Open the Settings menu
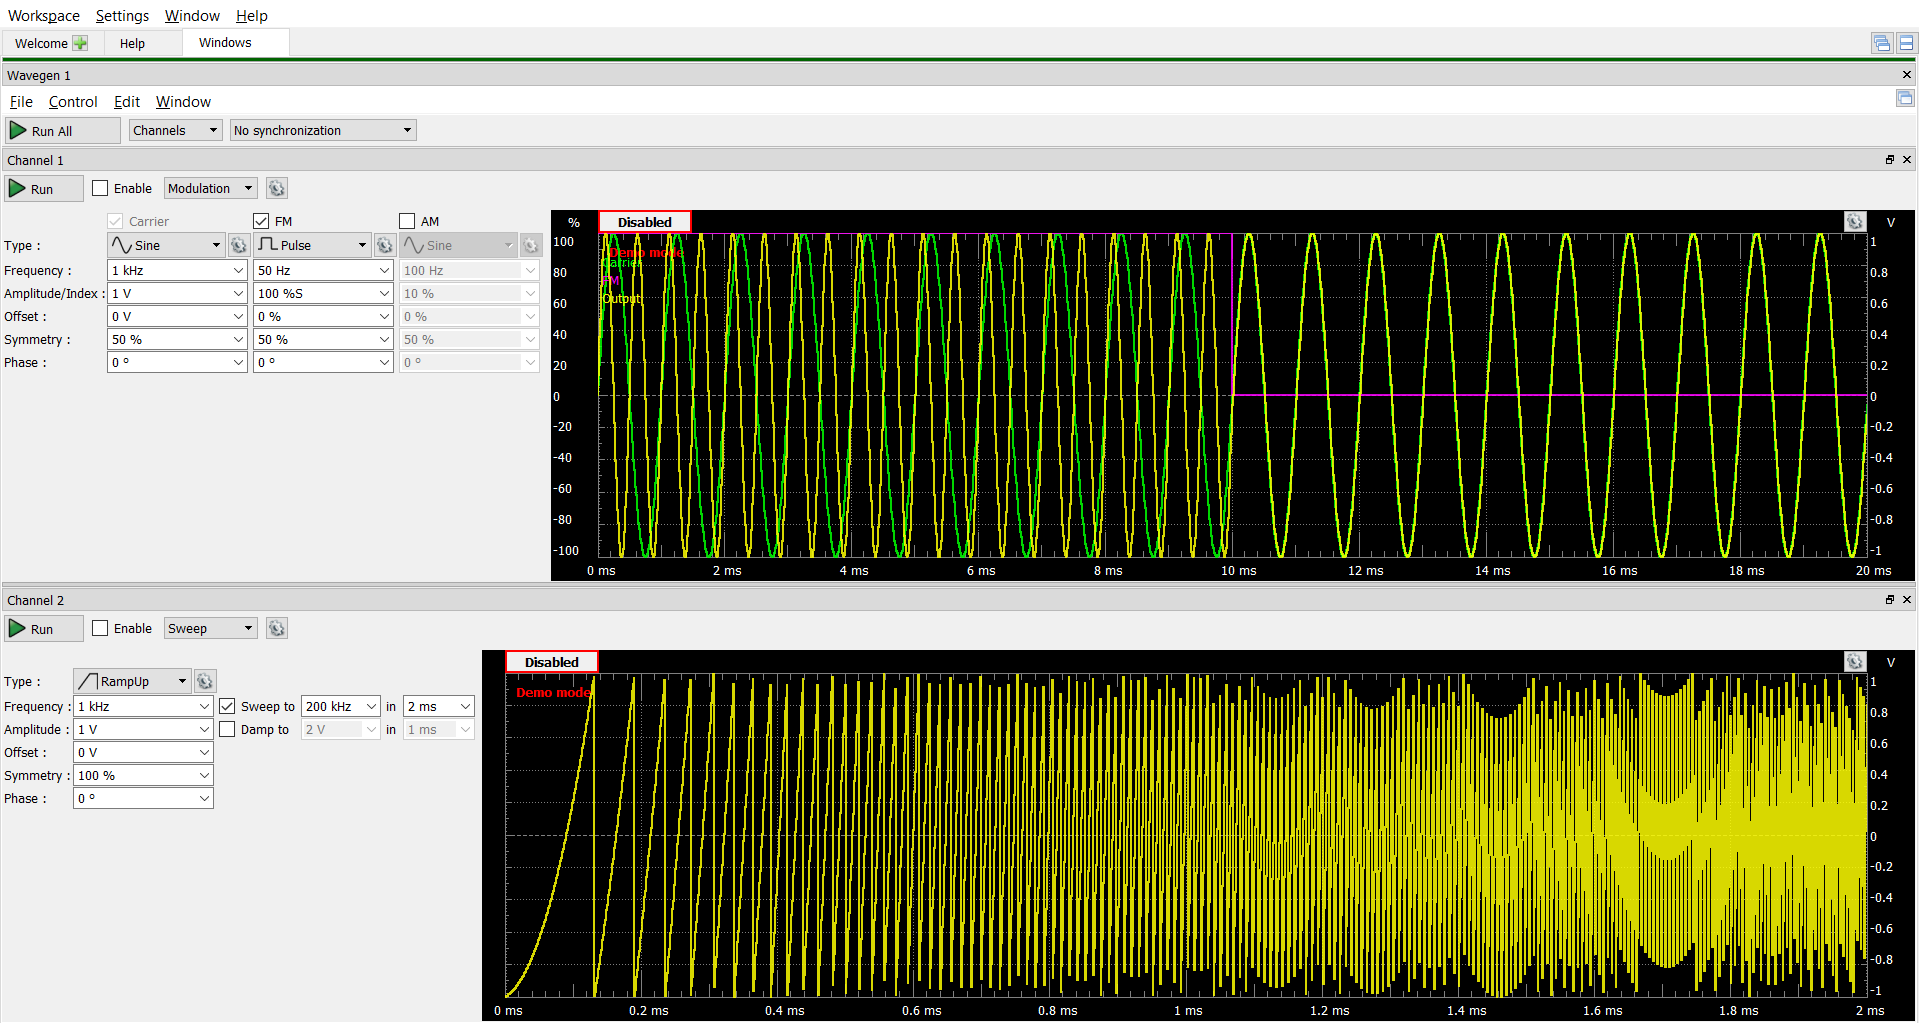The image size is (1919, 1023). (122, 16)
